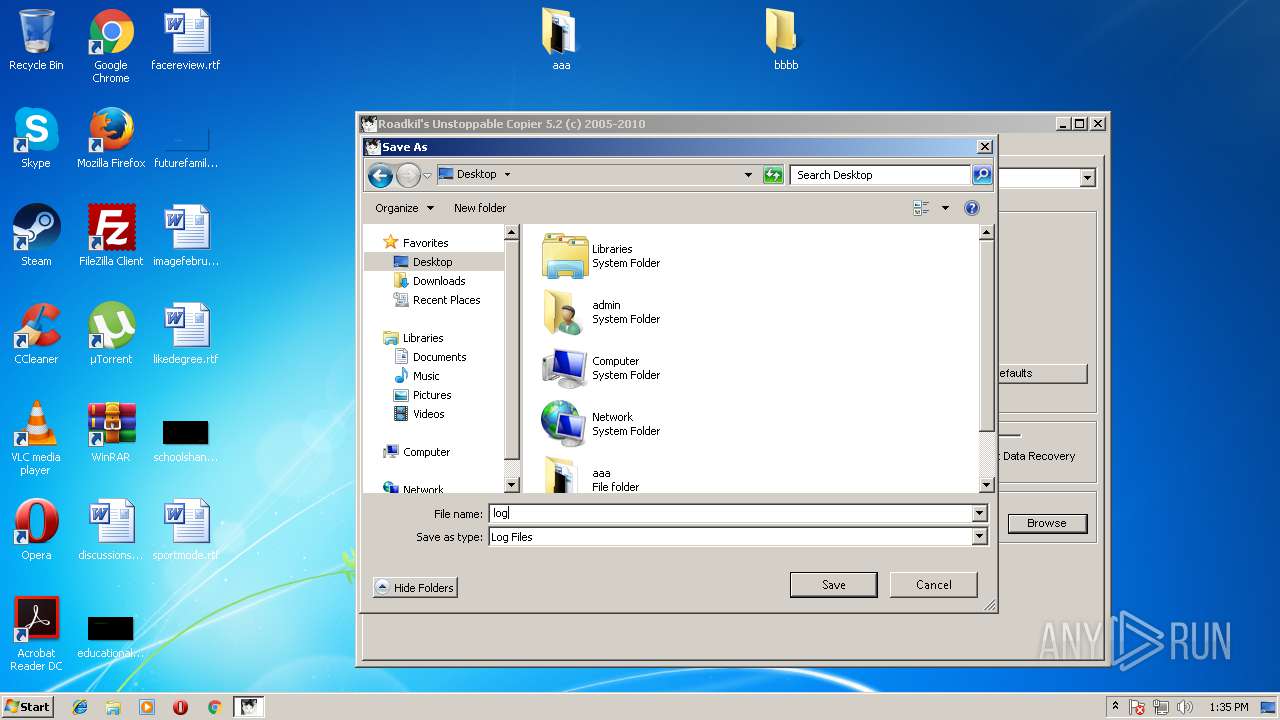Select the bbbb folder on desktop

(786, 40)
